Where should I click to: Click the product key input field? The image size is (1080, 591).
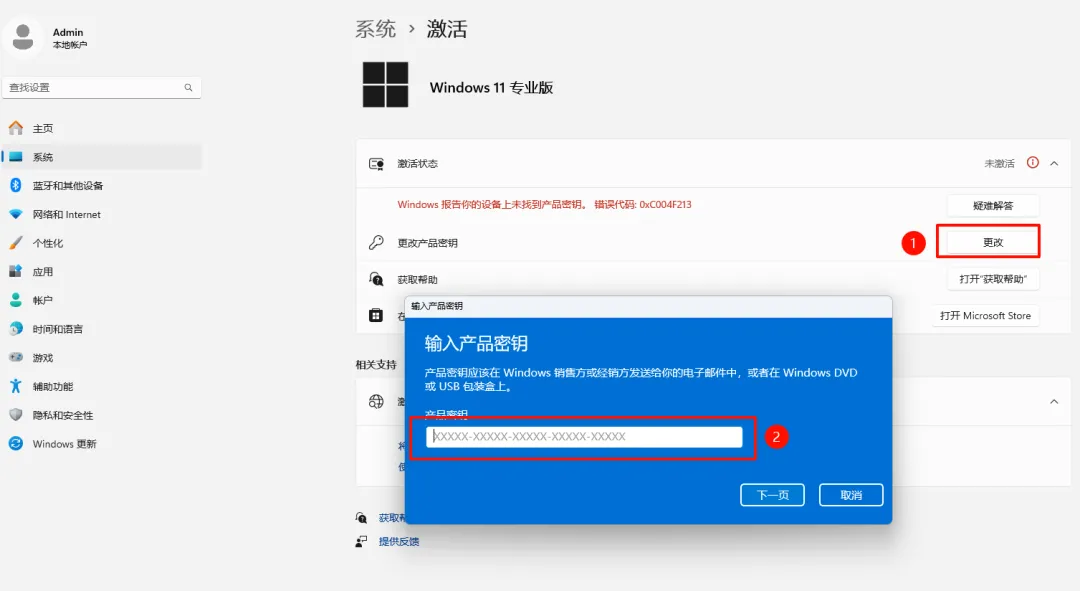(584, 437)
